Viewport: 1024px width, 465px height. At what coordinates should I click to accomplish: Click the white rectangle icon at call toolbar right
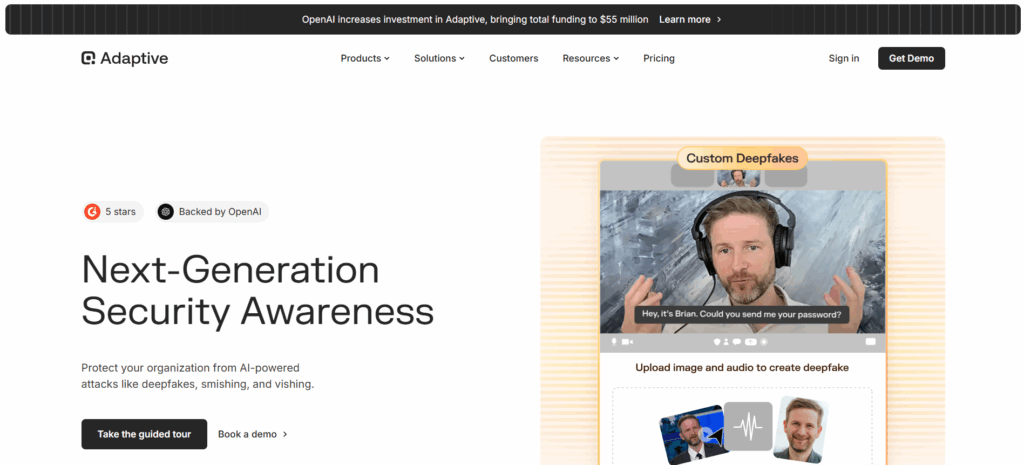871,342
